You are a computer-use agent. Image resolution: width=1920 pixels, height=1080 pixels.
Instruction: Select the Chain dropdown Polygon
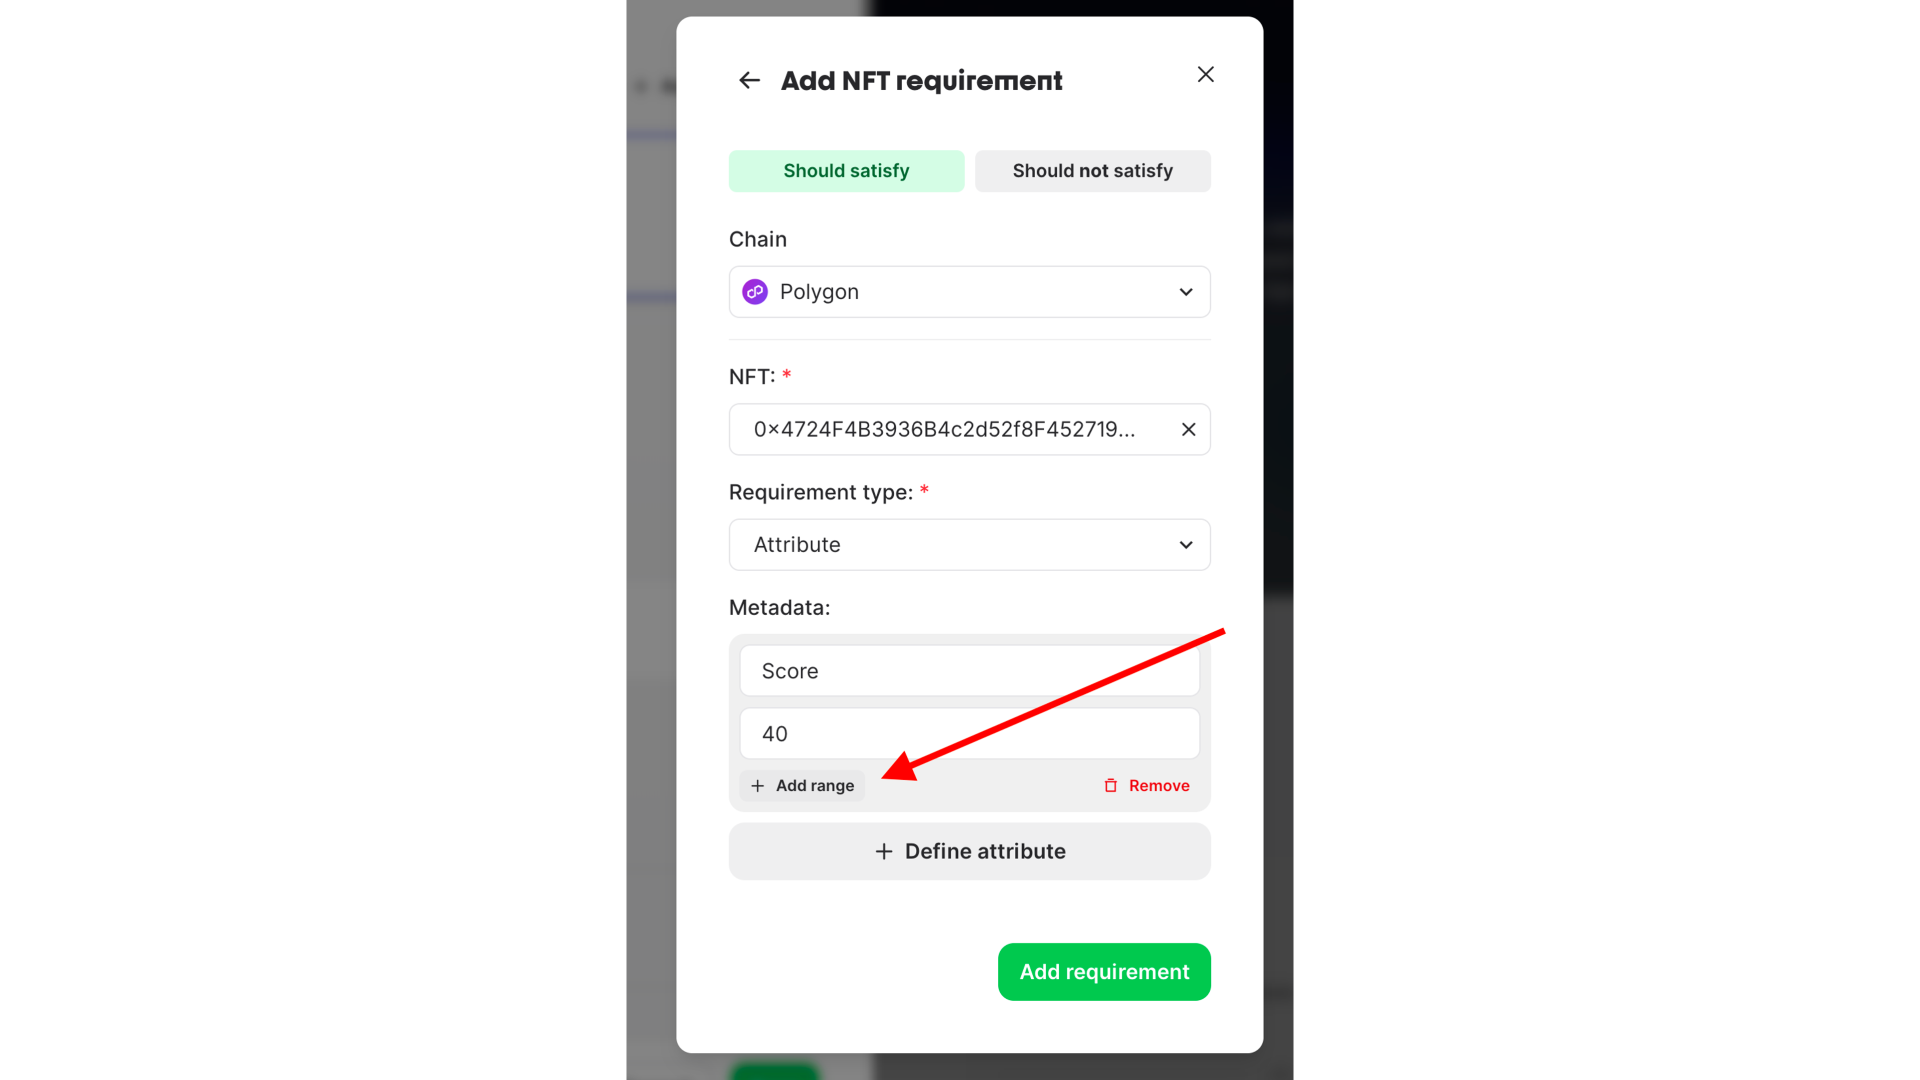pos(969,291)
